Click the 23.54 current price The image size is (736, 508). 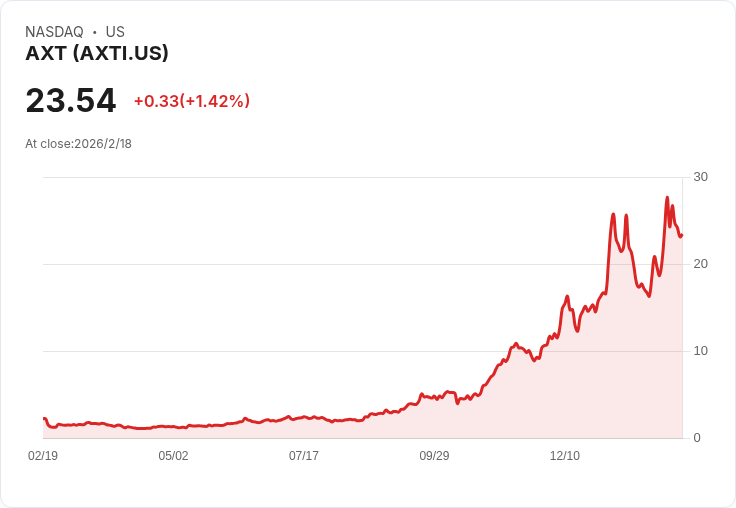point(70,100)
